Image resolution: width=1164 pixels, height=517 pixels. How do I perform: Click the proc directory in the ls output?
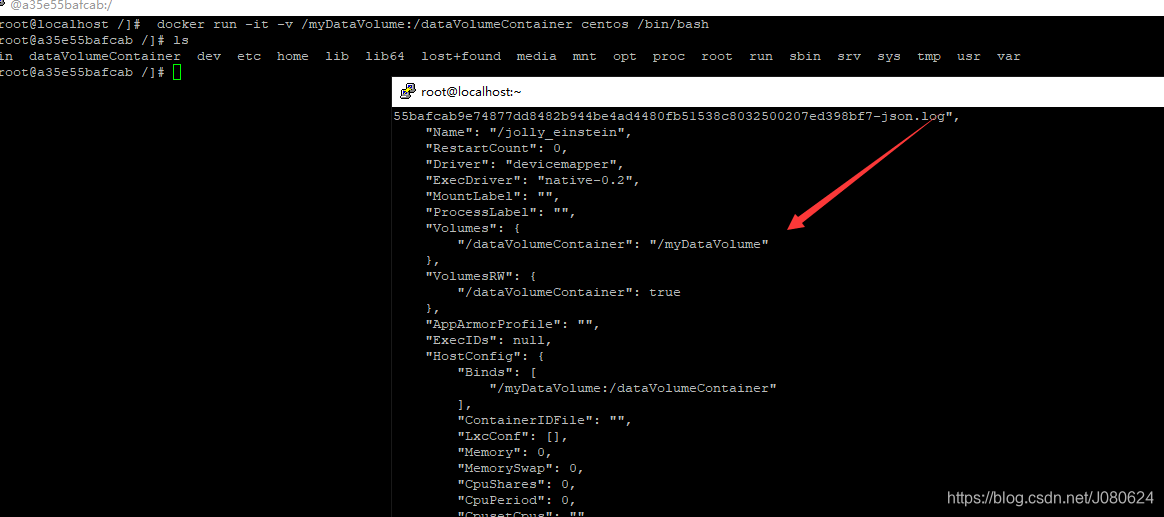point(669,56)
